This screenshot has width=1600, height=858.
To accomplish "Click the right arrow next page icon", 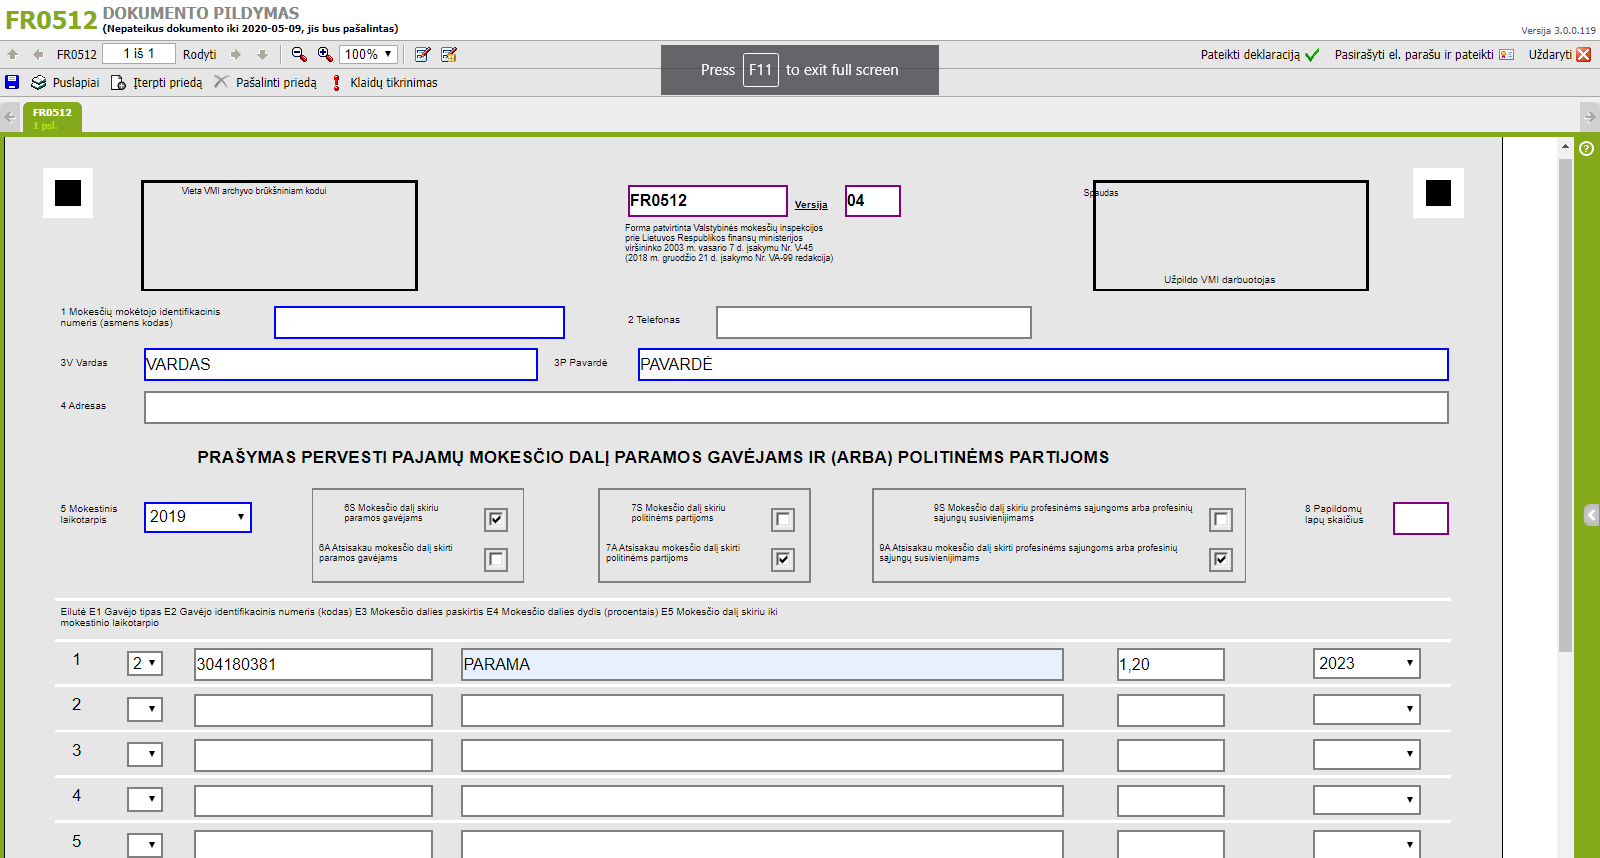I will (x=236, y=55).
